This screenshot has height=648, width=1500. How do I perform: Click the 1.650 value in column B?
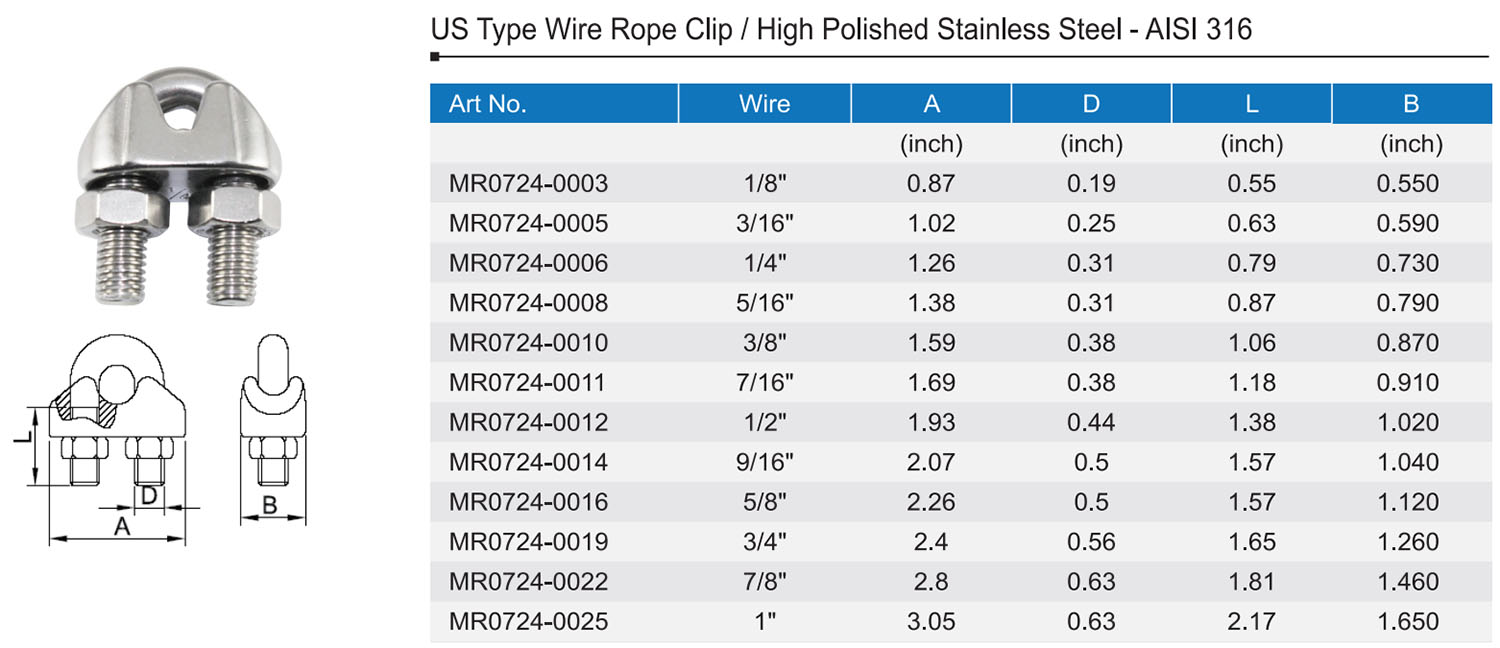pyautogui.click(x=1411, y=622)
